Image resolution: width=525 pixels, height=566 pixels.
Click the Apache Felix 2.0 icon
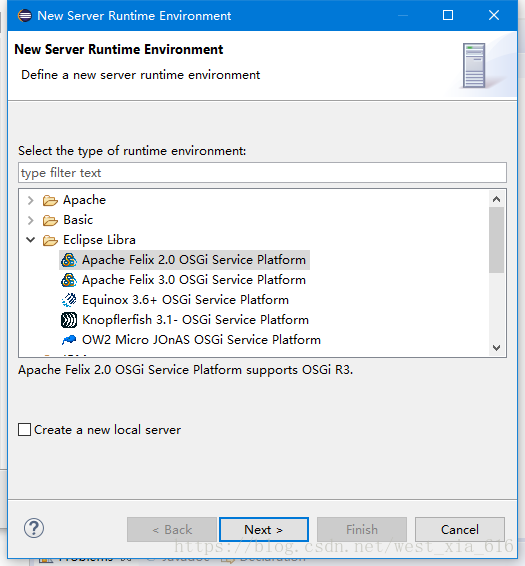click(69, 260)
